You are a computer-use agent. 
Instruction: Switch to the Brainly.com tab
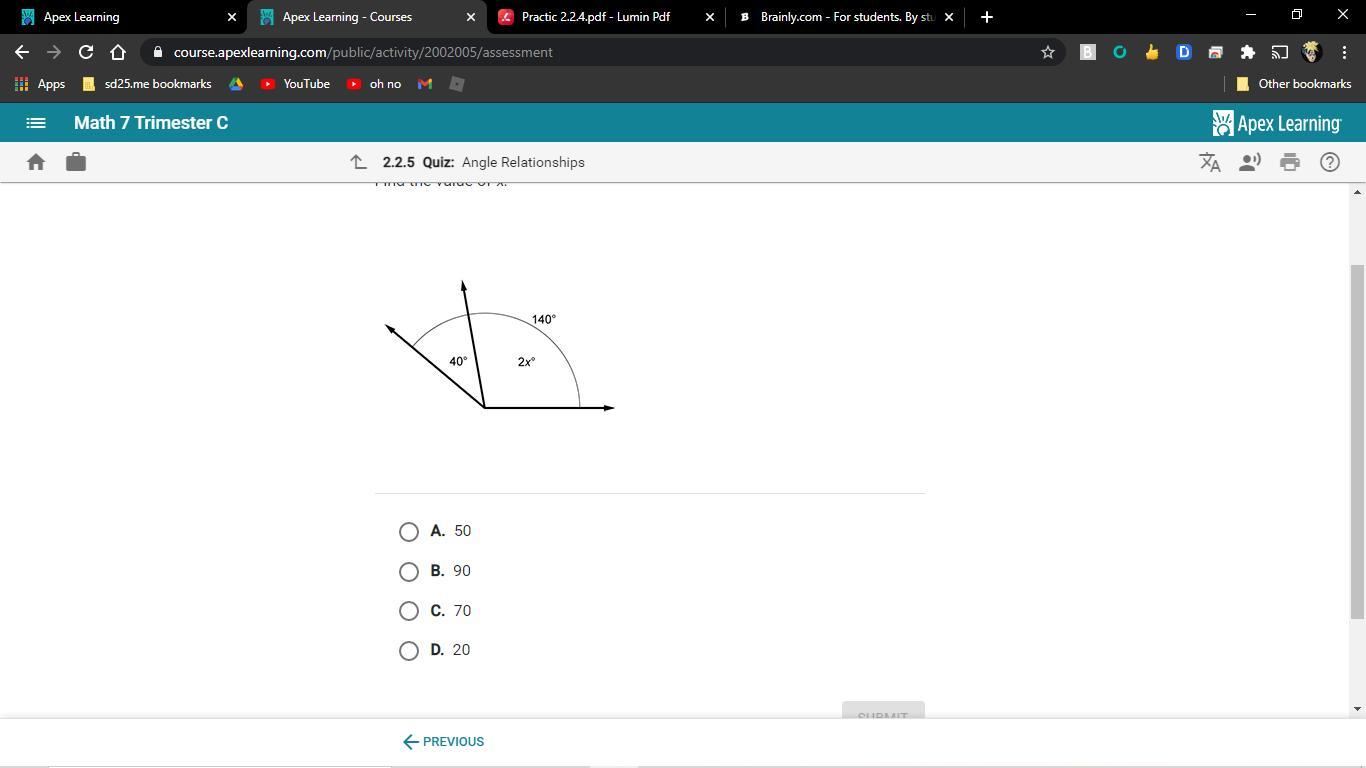(845, 17)
